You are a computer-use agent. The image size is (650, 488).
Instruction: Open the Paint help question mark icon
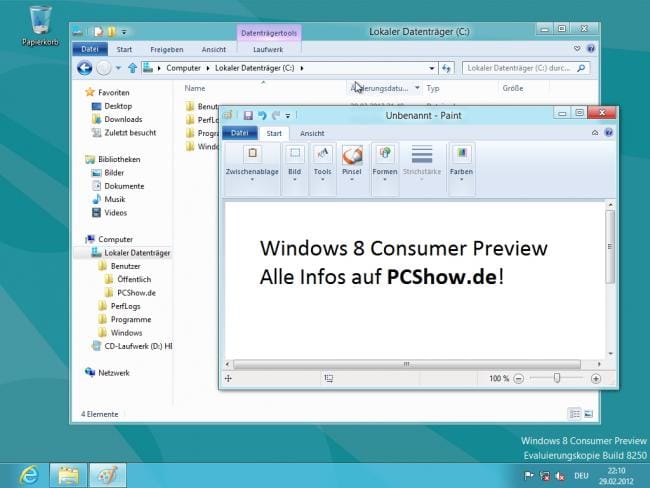pos(609,133)
